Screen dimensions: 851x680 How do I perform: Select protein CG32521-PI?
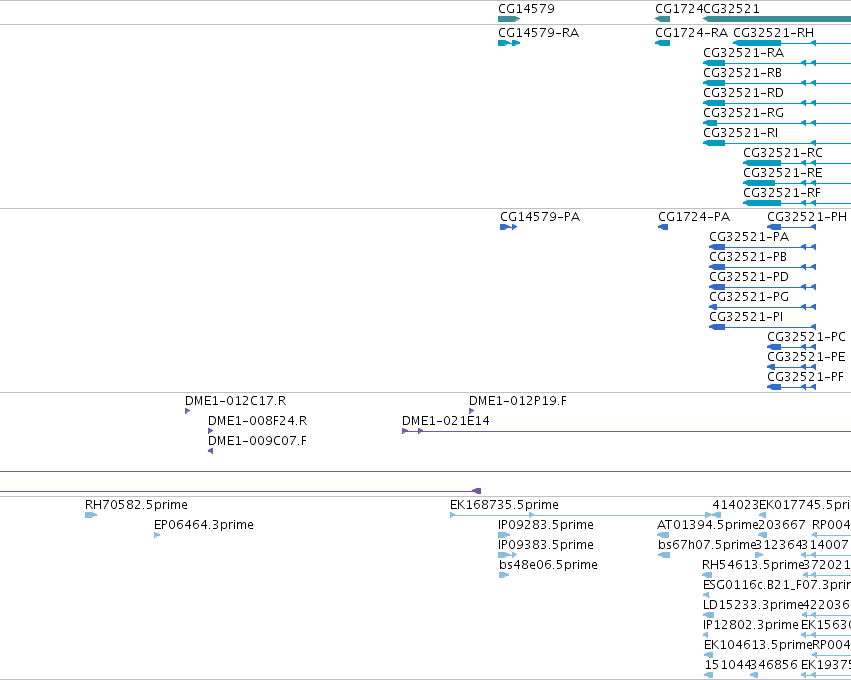[x=746, y=317]
